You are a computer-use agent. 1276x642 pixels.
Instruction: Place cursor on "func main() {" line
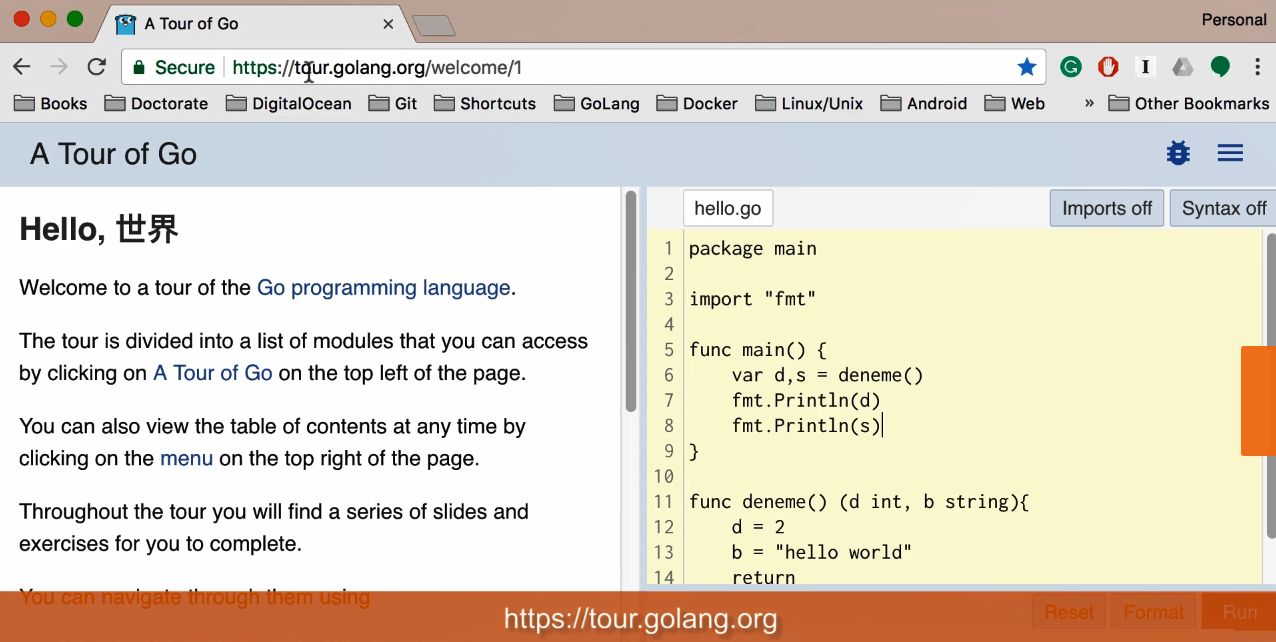[758, 350]
